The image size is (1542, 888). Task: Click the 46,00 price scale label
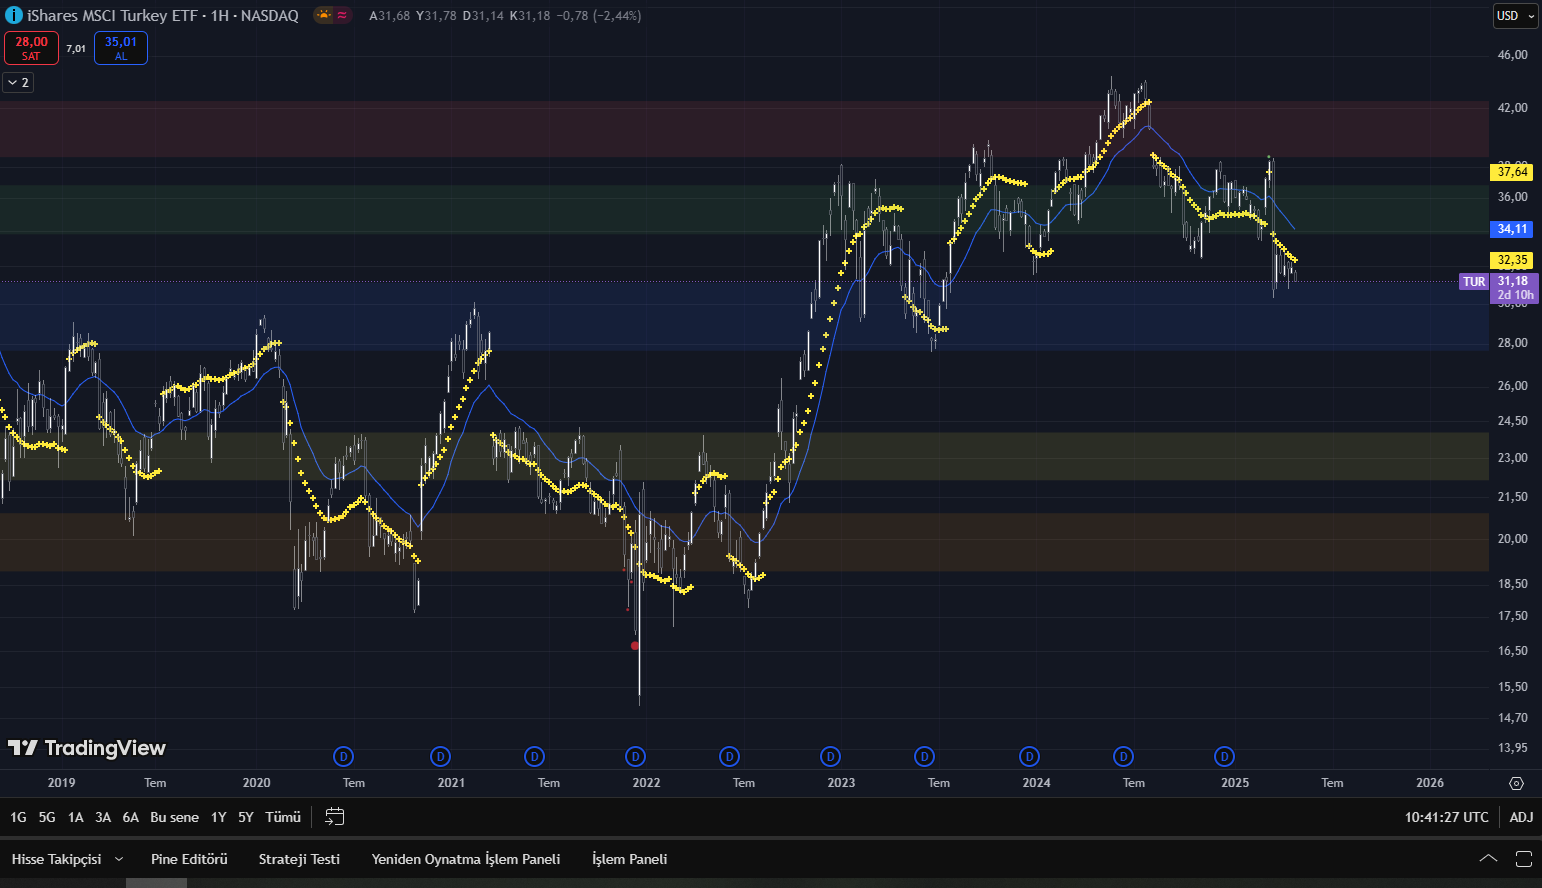[x=1512, y=55]
